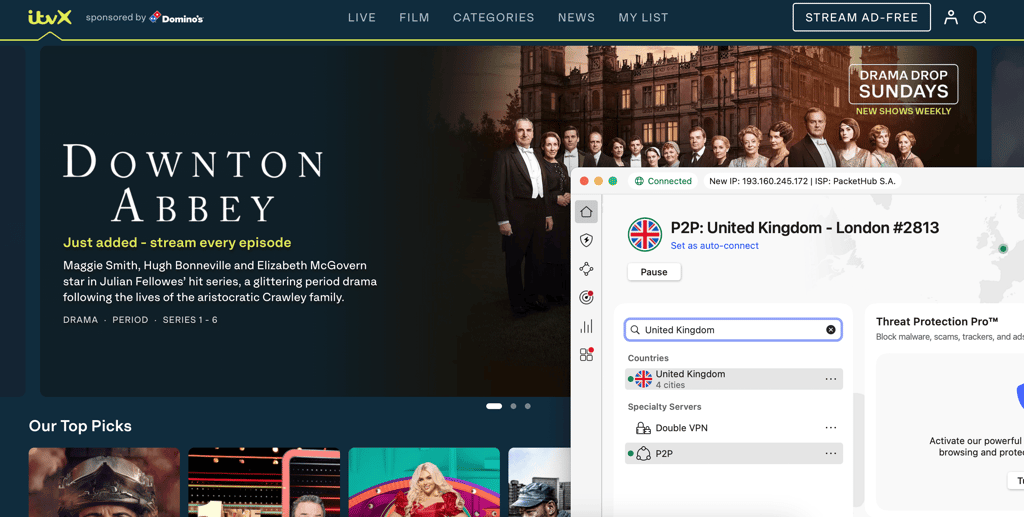Open the FILM section
The height and width of the screenshot is (517, 1024).
click(x=414, y=18)
